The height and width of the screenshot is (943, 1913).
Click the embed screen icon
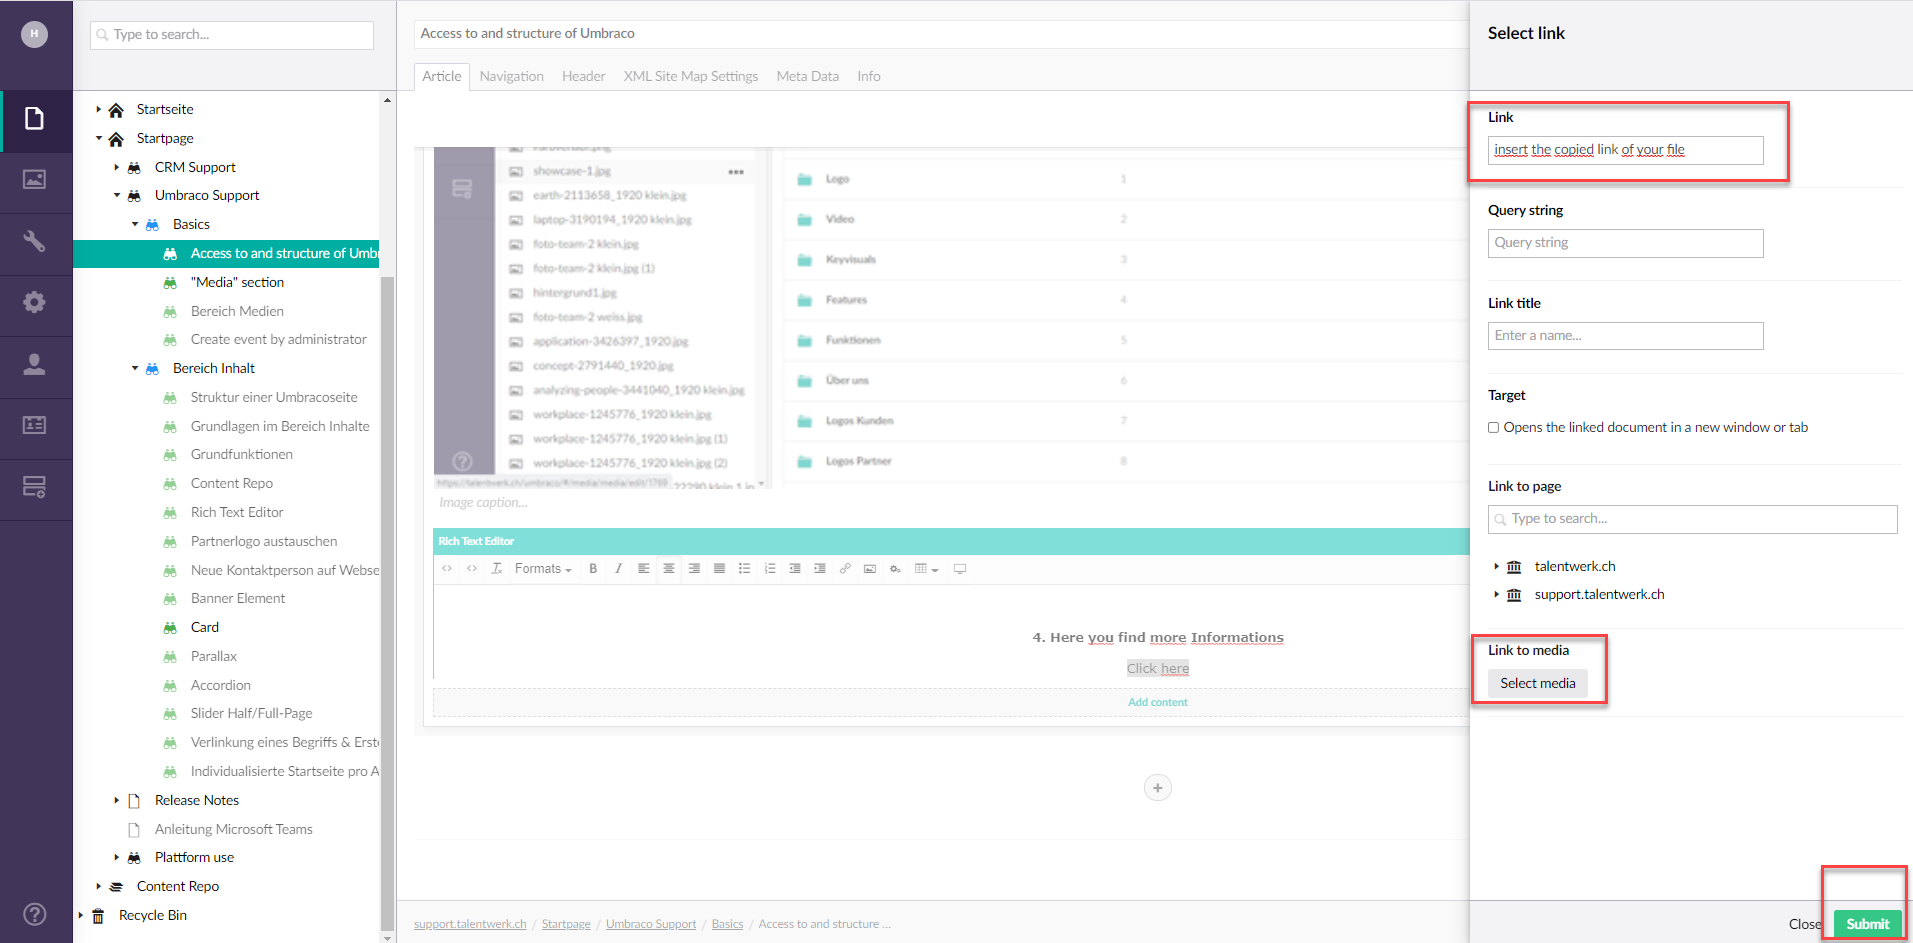960,569
